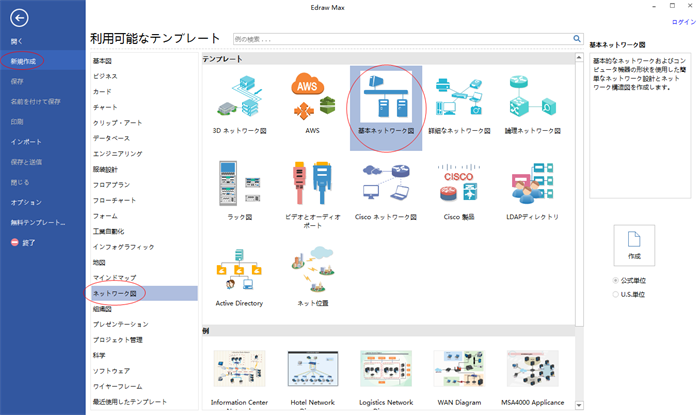The image size is (700, 415).
Task: Select the ラック図 template icon
Action: click(x=240, y=183)
